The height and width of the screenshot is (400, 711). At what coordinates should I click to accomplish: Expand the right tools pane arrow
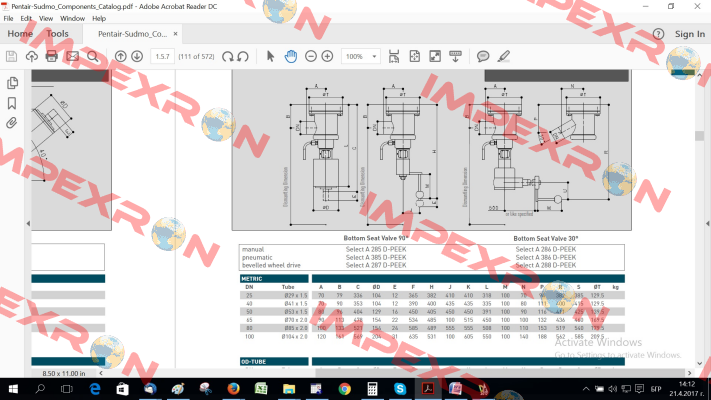tap(707, 223)
